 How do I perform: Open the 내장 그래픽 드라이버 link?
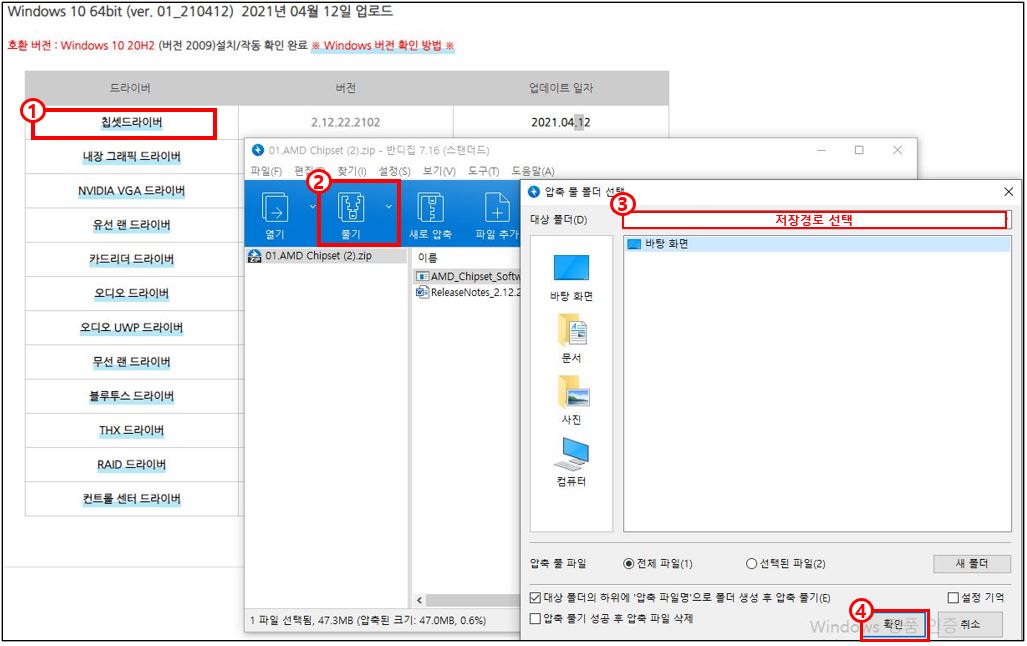[131, 157]
